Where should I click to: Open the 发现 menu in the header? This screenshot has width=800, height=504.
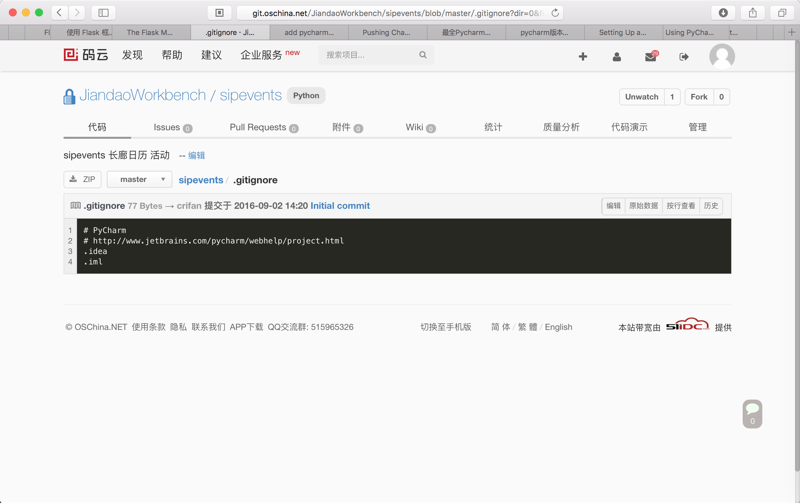(x=132, y=55)
